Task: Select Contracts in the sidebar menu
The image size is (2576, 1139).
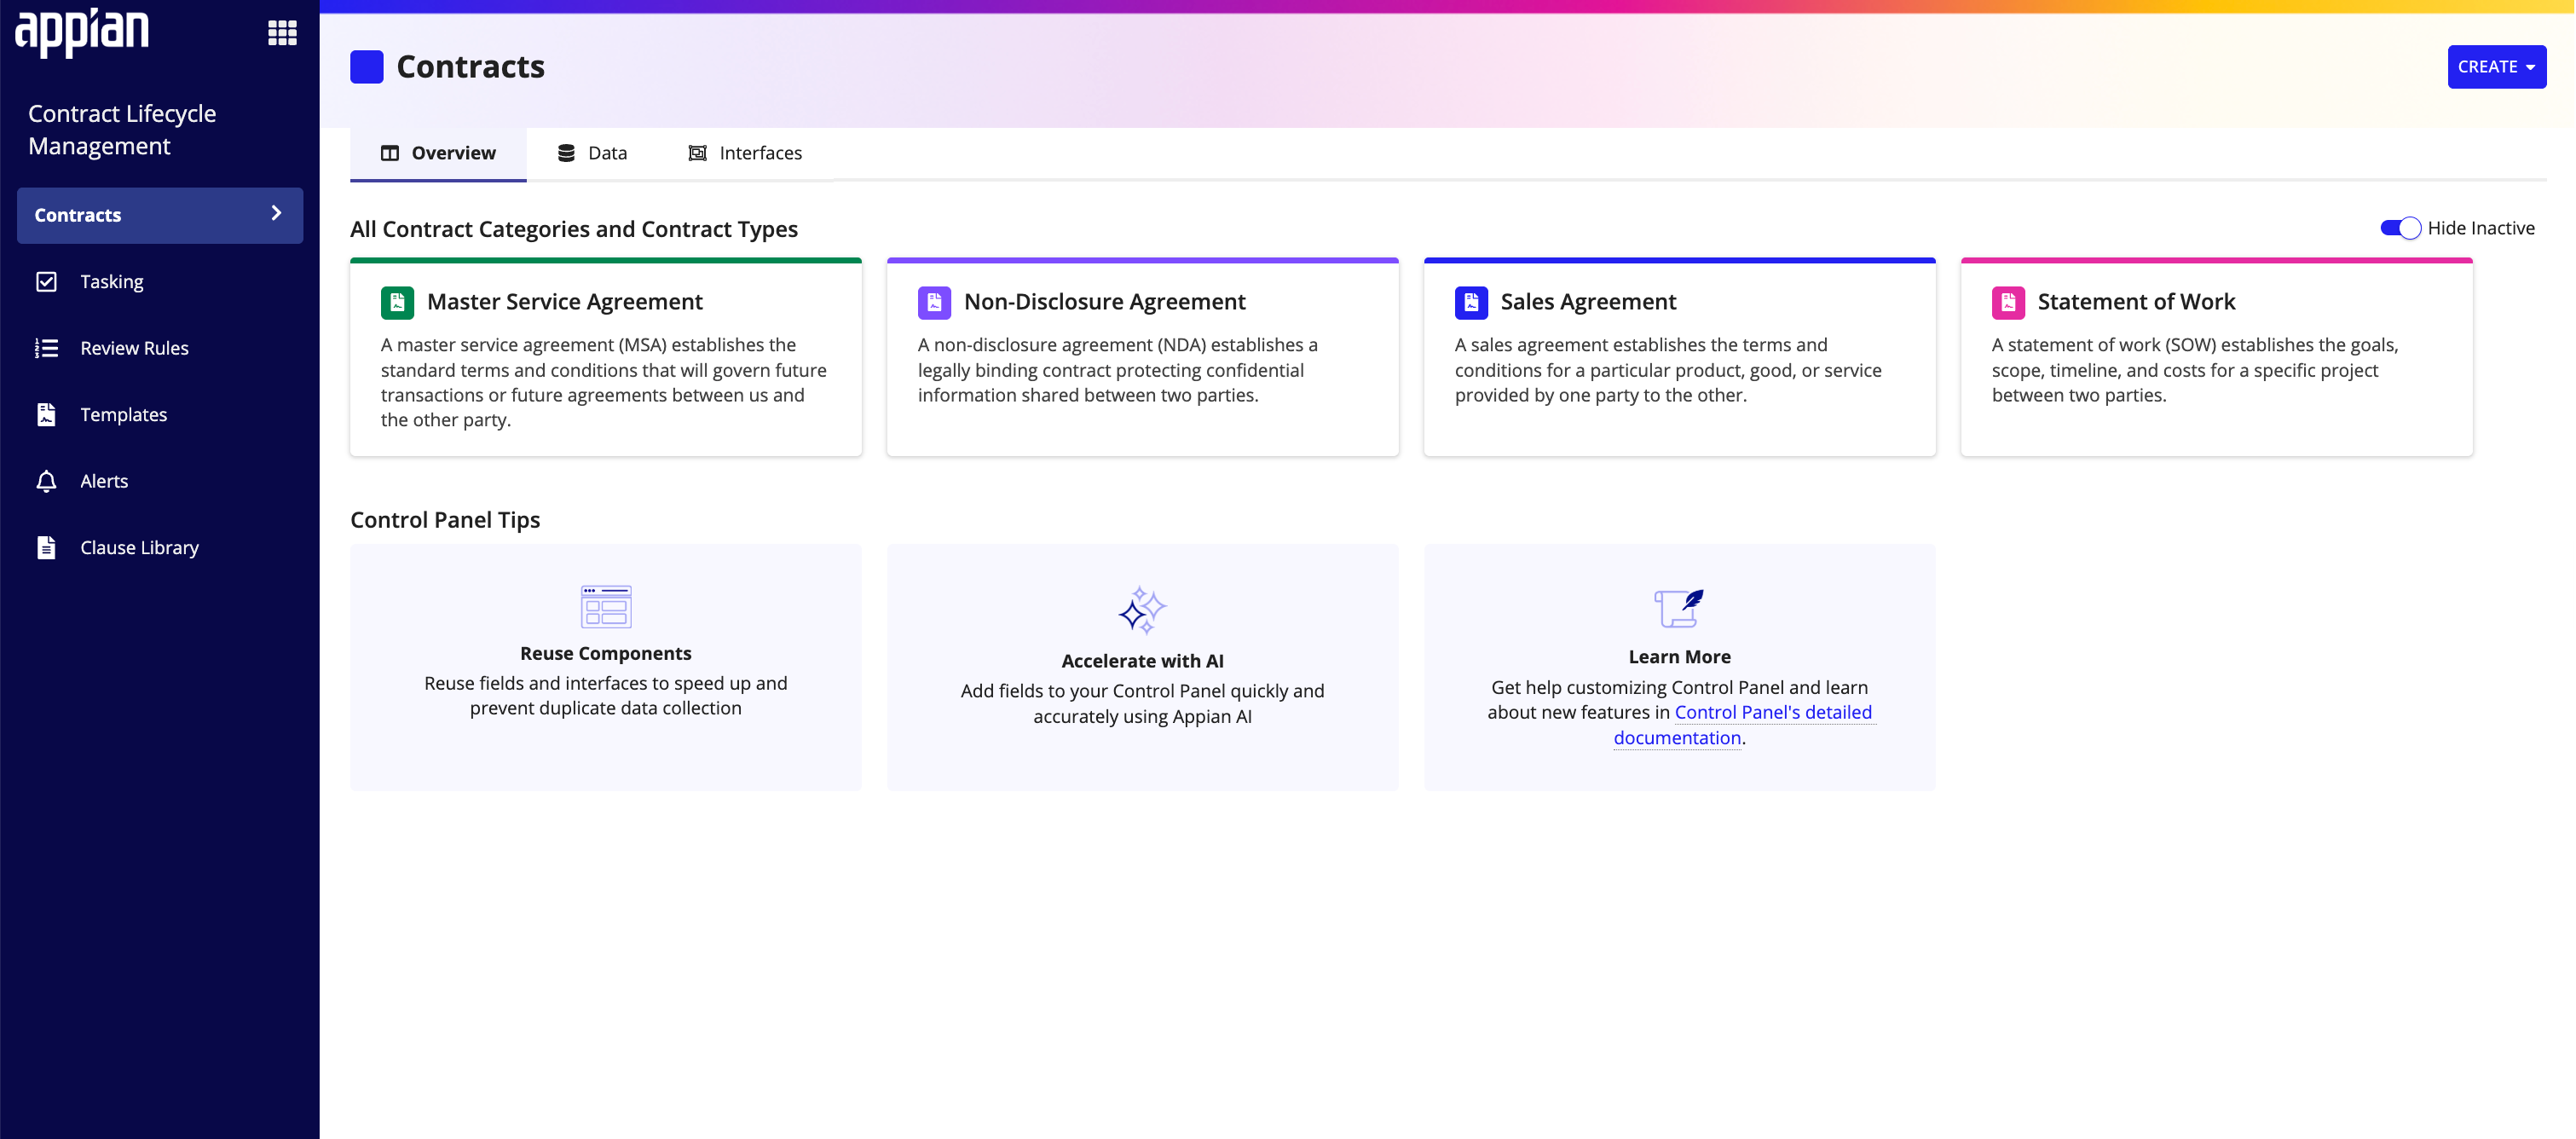Action: click(x=160, y=215)
